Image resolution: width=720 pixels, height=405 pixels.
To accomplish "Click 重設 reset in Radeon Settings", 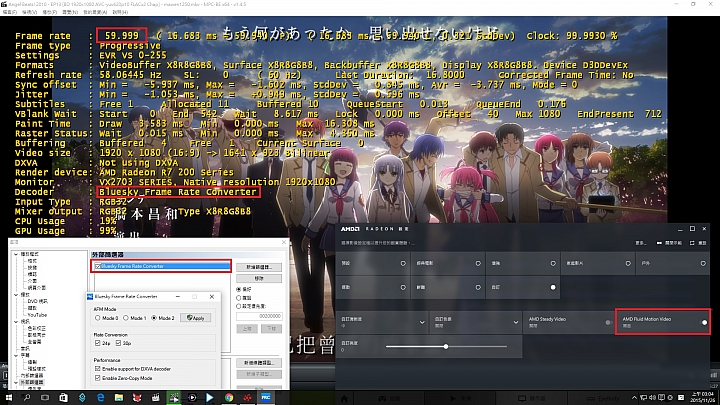I will 699,243.
